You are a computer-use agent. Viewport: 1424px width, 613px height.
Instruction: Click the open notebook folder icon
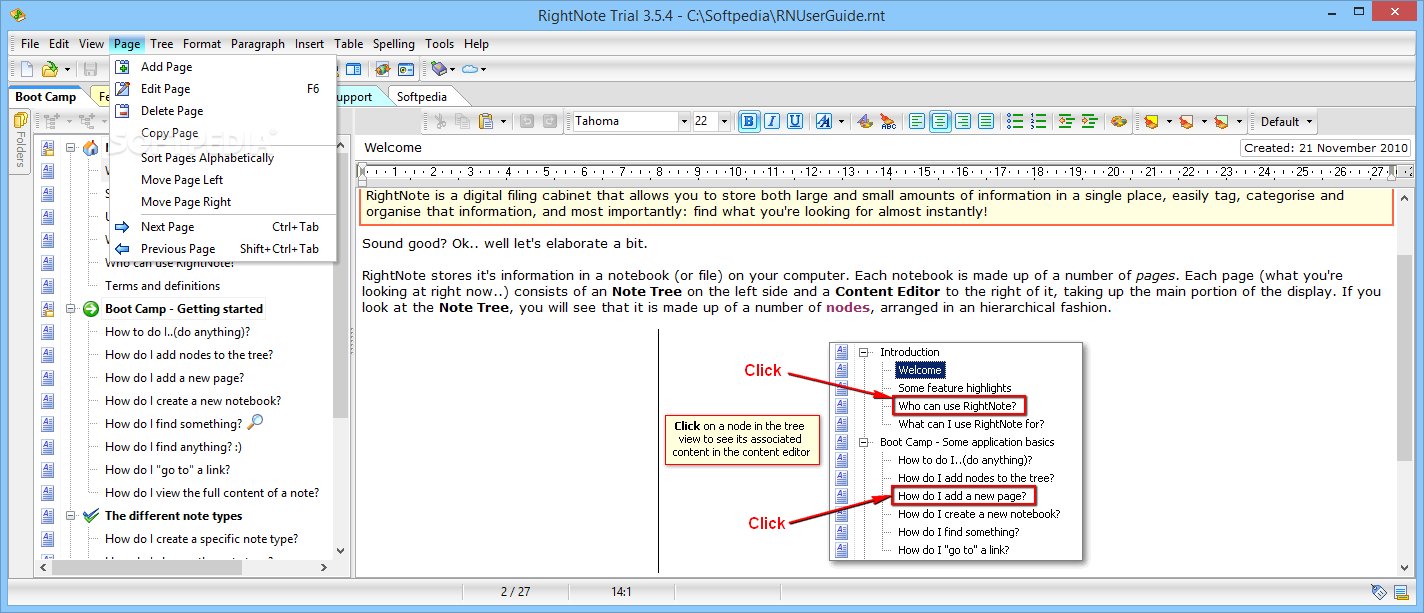tap(49, 69)
